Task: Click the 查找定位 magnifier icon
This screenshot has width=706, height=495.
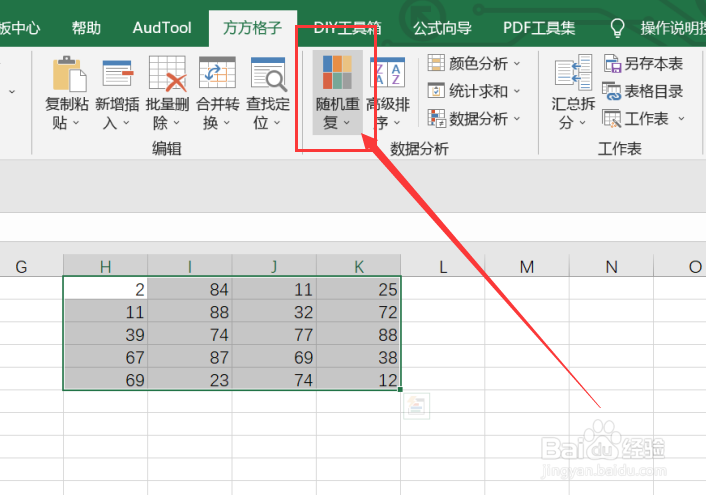Action: 268,74
